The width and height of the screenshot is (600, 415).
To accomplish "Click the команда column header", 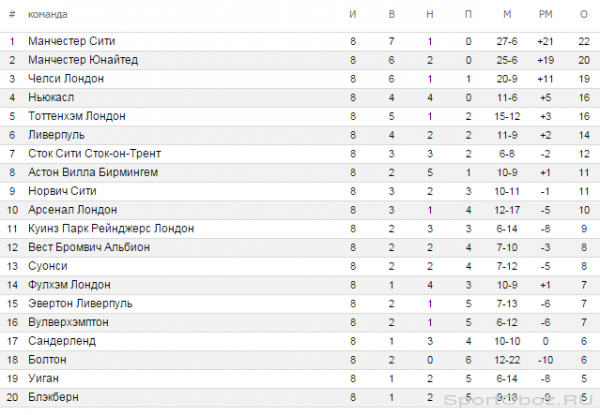I will point(47,15).
